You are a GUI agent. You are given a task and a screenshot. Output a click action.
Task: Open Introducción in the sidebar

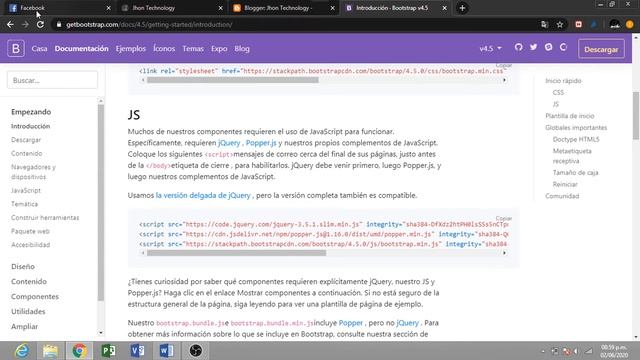coord(31,126)
